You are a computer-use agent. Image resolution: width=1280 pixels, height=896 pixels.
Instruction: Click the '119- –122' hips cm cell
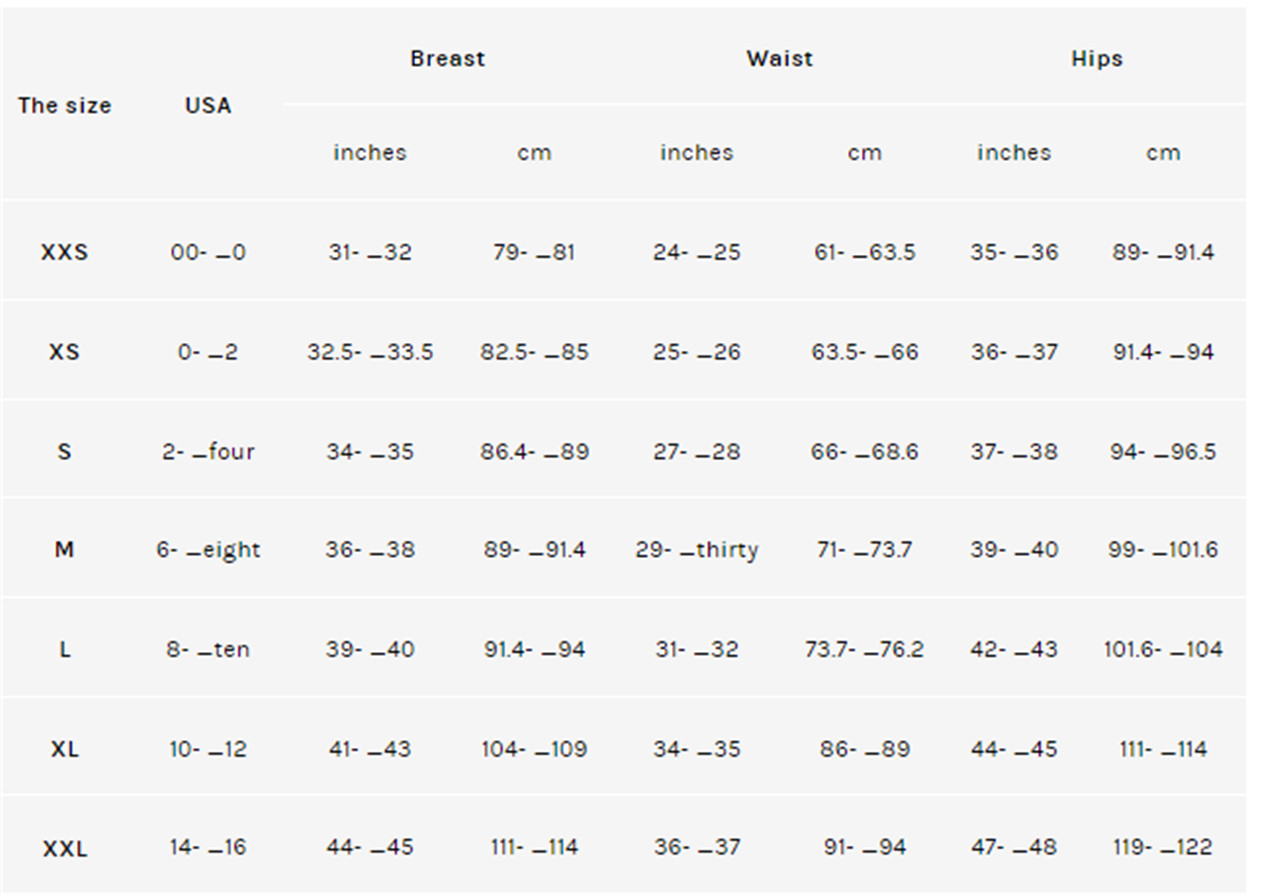[x=1163, y=847]
